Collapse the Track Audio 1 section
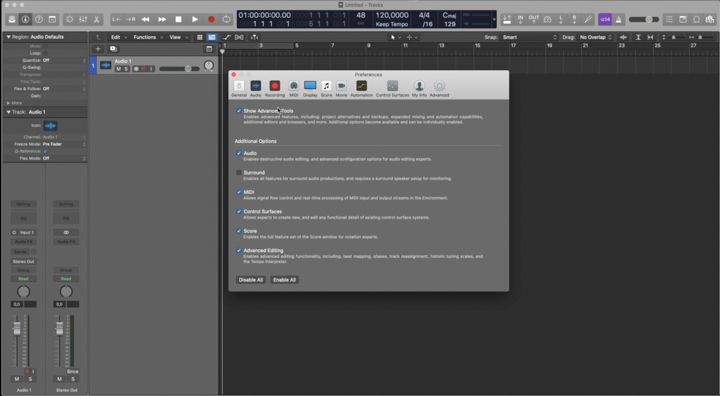Viewport: 720px width, 396px height. tap(8, 112)
